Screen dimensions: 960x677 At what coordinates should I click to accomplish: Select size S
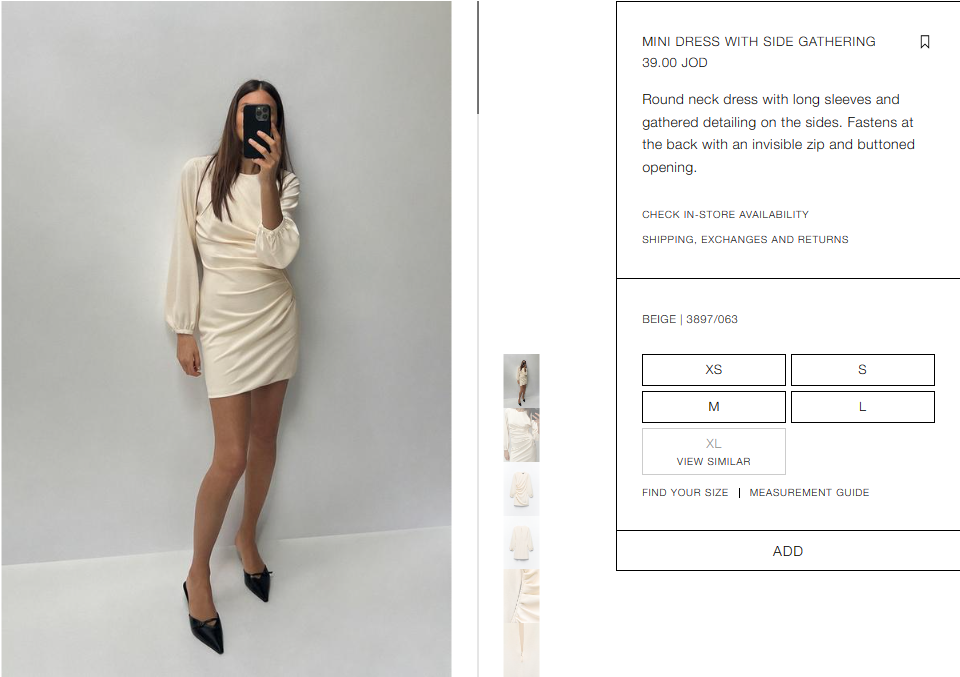(x=863, y=370)
